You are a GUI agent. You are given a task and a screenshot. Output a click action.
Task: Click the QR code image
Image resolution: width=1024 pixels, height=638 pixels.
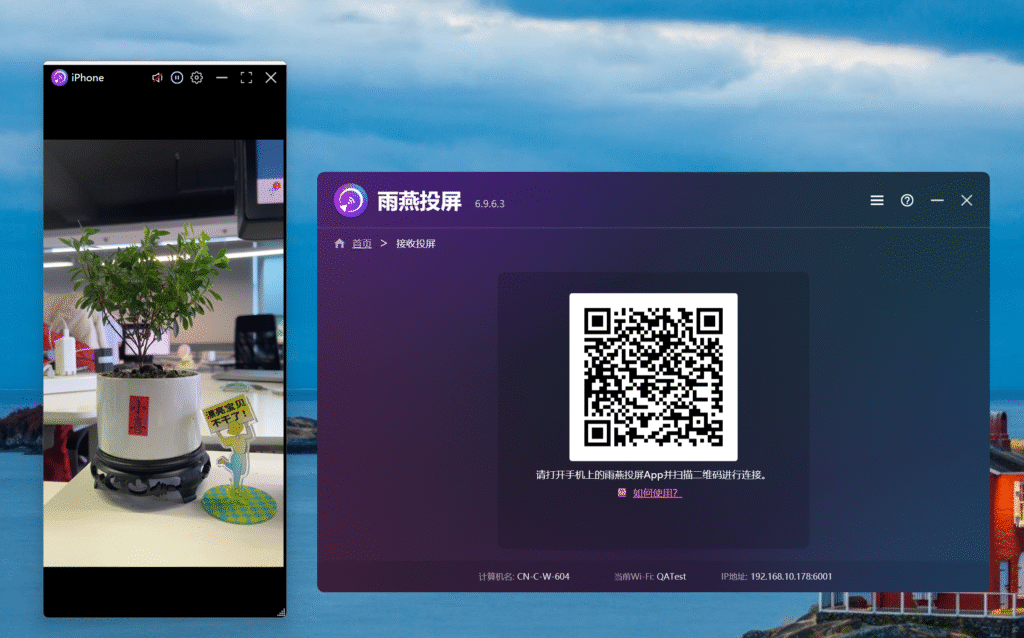(x=653, y=377)
